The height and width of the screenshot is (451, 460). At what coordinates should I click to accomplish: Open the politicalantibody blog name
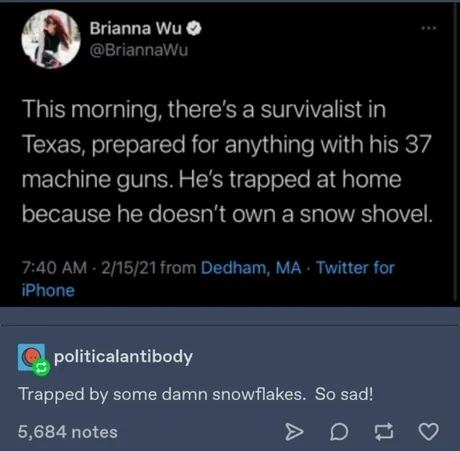pyautogui.click(x=123, y=357)
